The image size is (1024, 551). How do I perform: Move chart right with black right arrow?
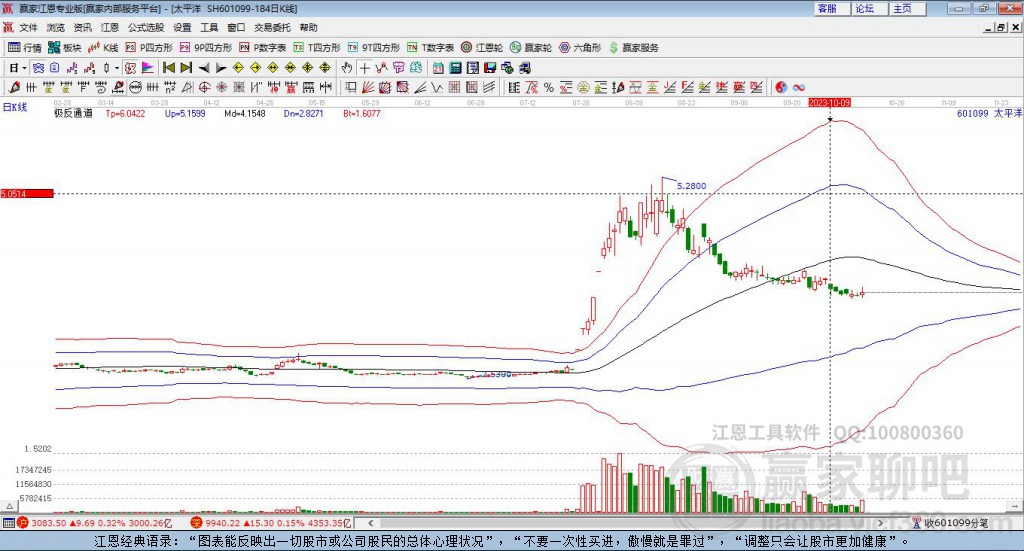point(221,68)
